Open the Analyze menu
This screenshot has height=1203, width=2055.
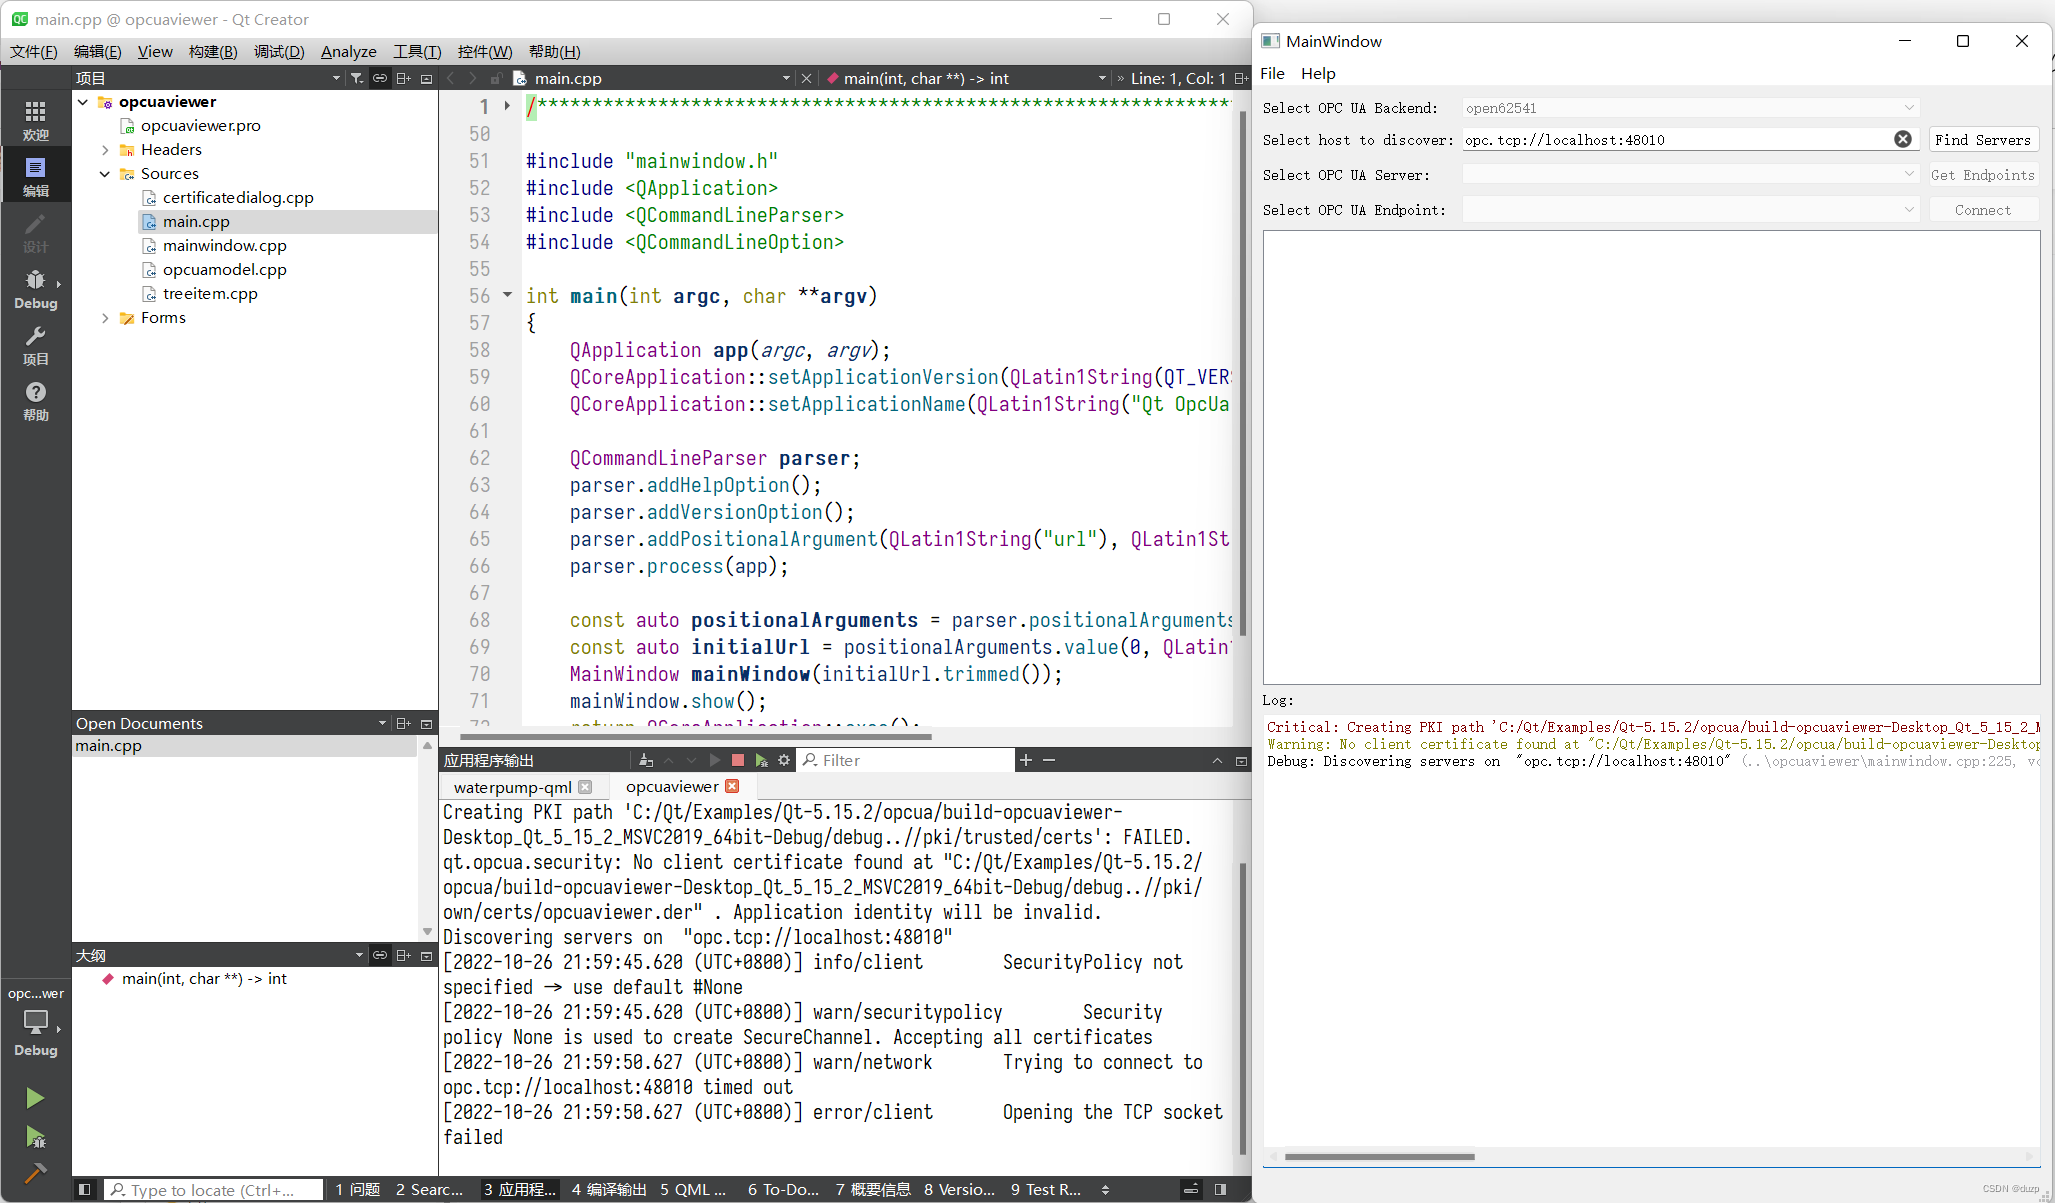tap(348, 52)
